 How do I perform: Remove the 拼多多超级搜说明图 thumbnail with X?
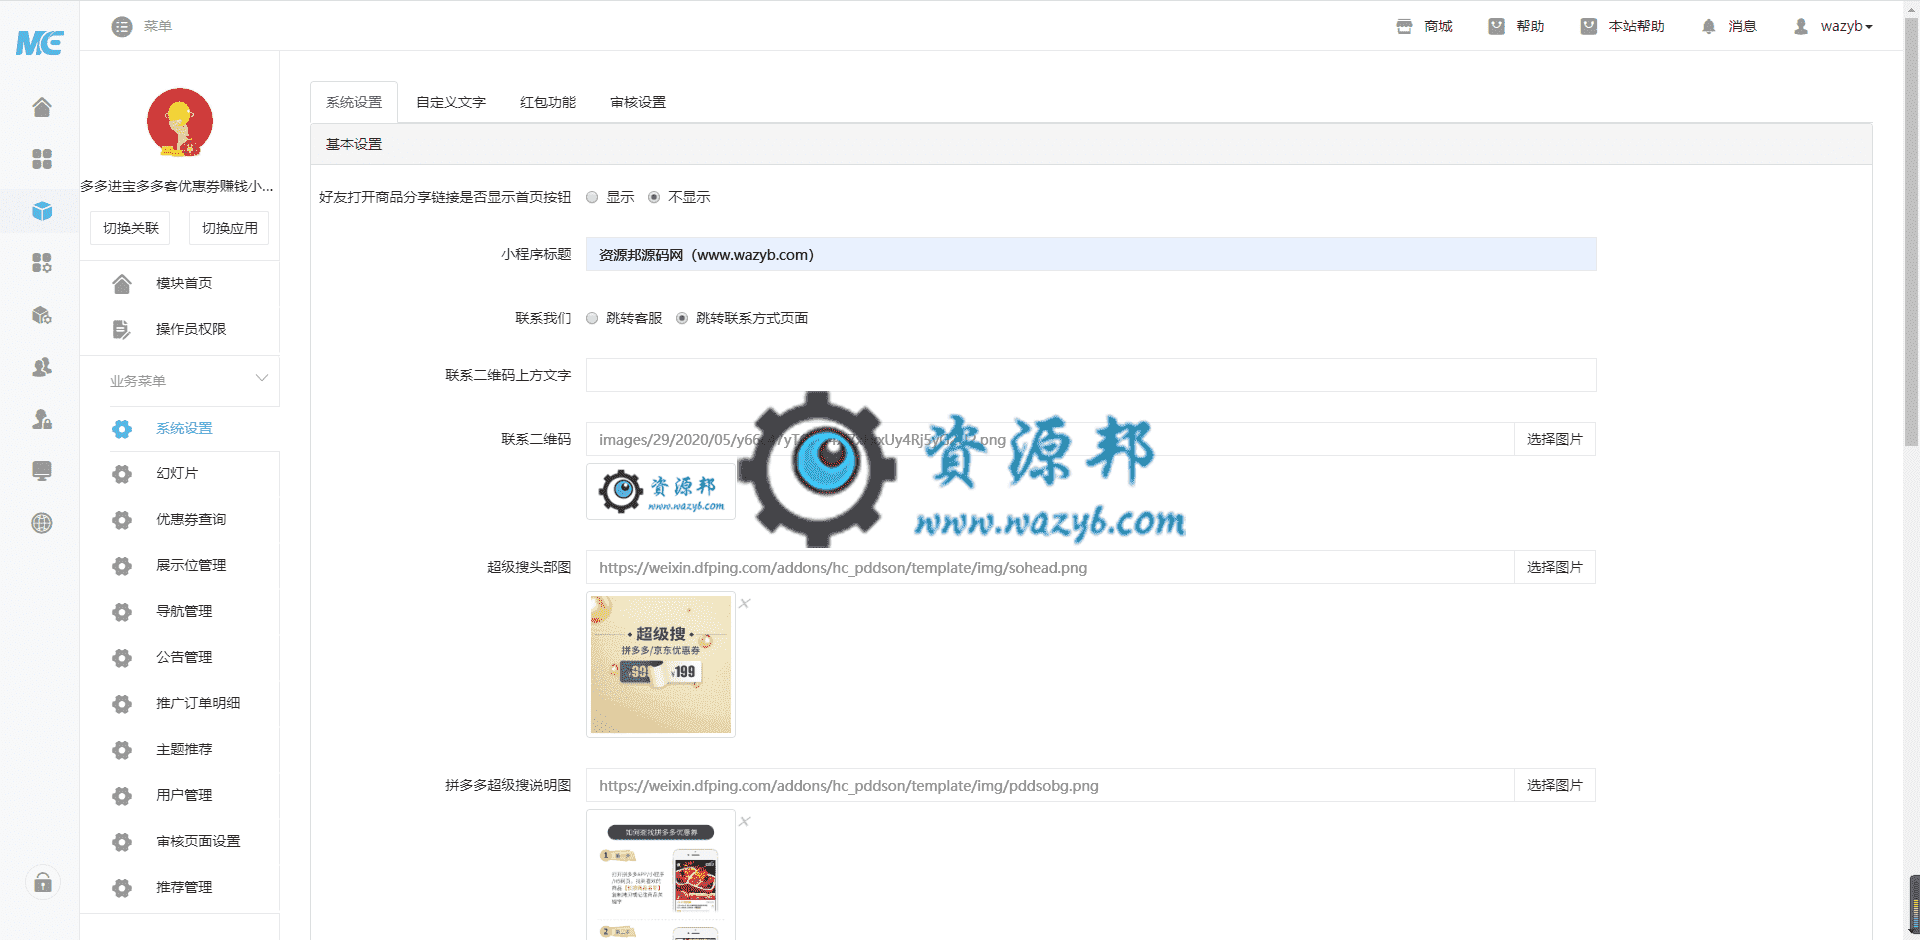(x=745, y=821)
